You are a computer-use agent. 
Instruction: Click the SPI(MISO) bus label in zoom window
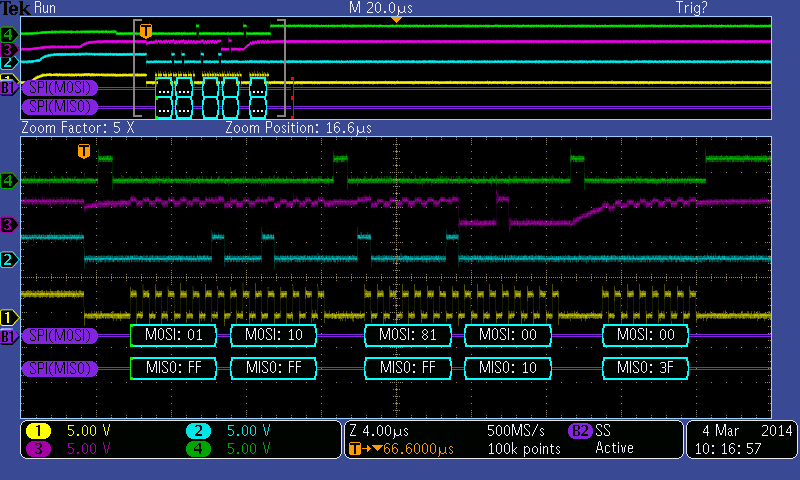point(60,368)
